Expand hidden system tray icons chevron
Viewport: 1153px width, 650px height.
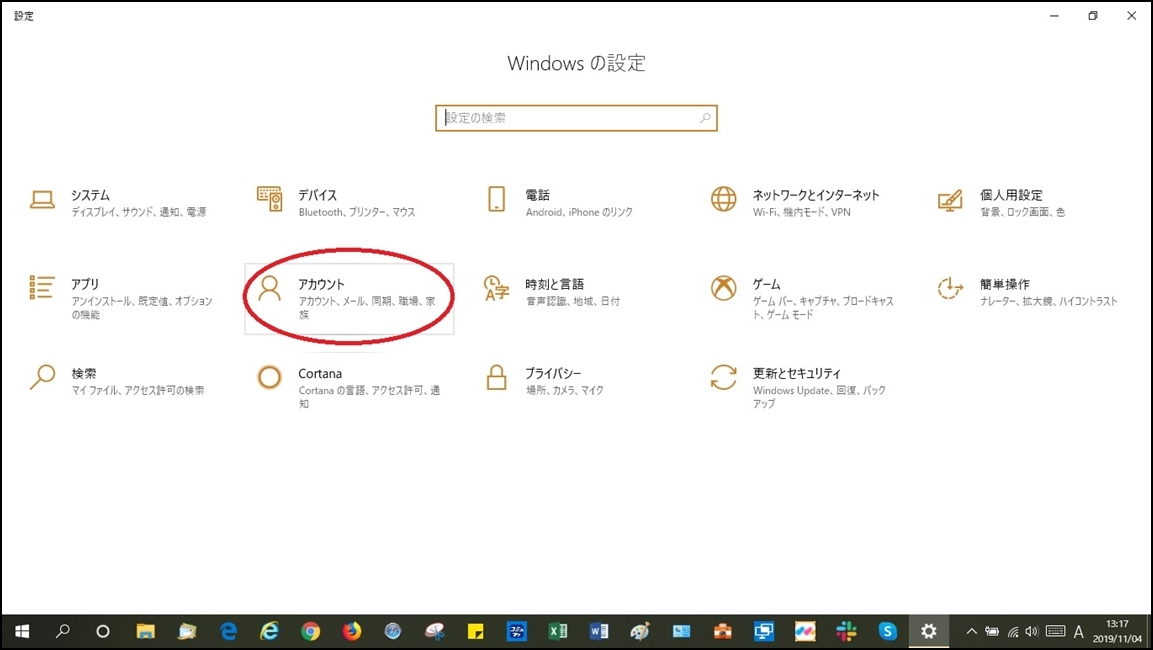pyautogui.click(x=971, y=631)
